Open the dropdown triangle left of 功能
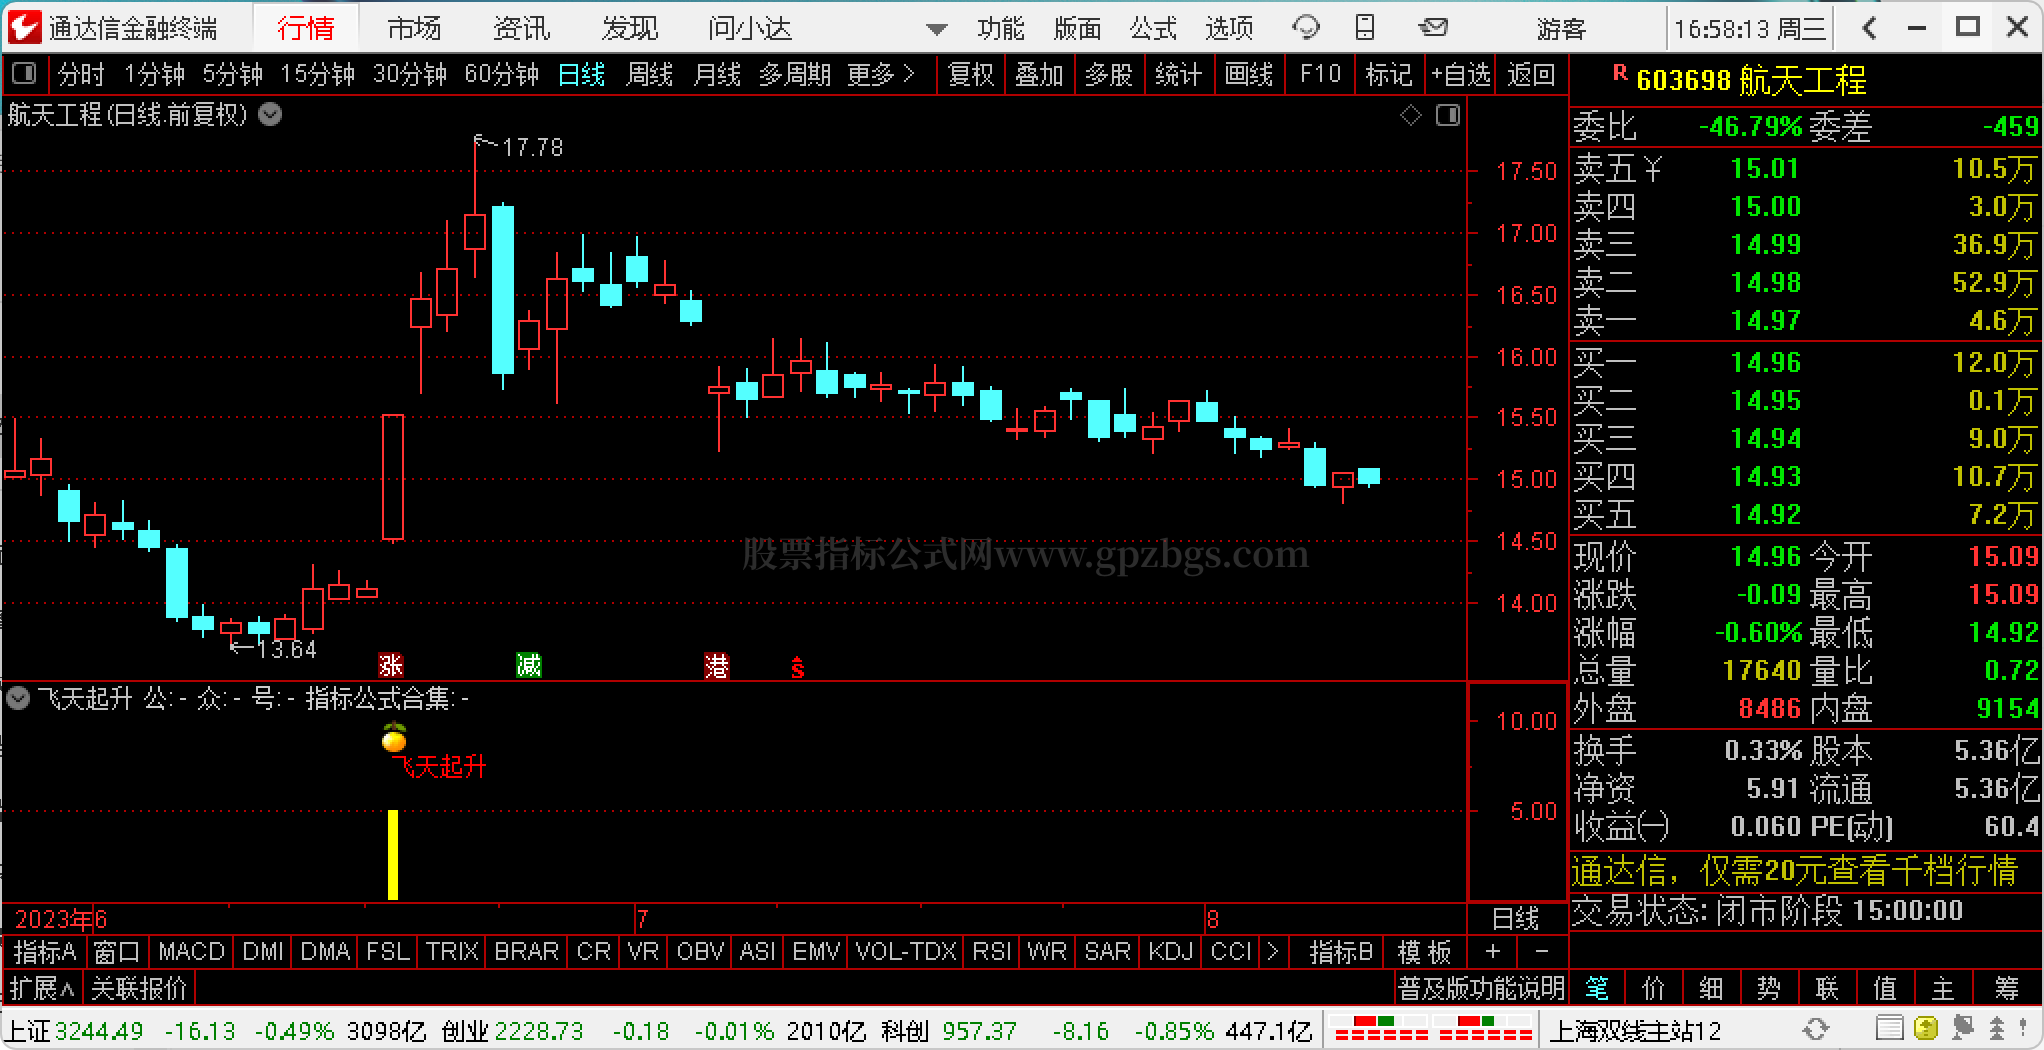2044x1050 pixels. pyautogui.click(x=937, y=30)
